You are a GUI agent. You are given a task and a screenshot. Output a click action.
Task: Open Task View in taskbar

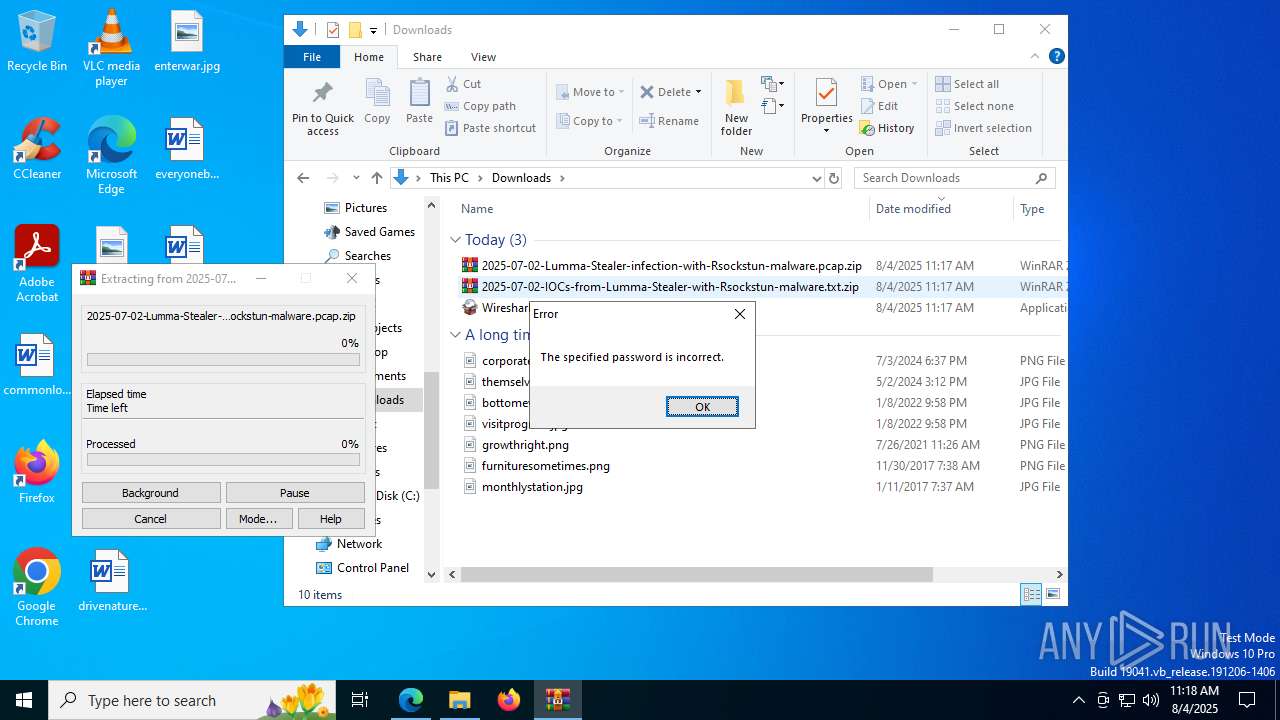tap(360, 700)
